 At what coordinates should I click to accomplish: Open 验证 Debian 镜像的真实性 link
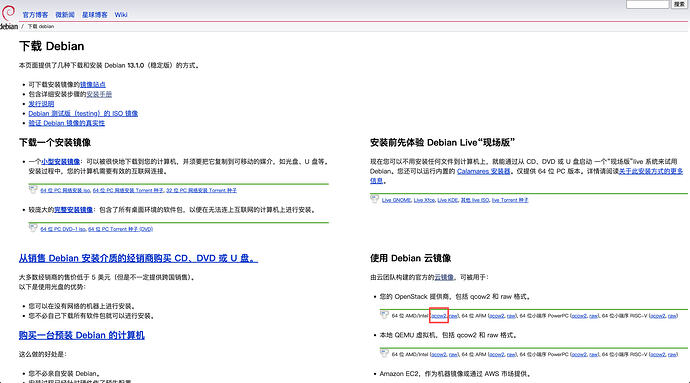click(x=66, y=123)
